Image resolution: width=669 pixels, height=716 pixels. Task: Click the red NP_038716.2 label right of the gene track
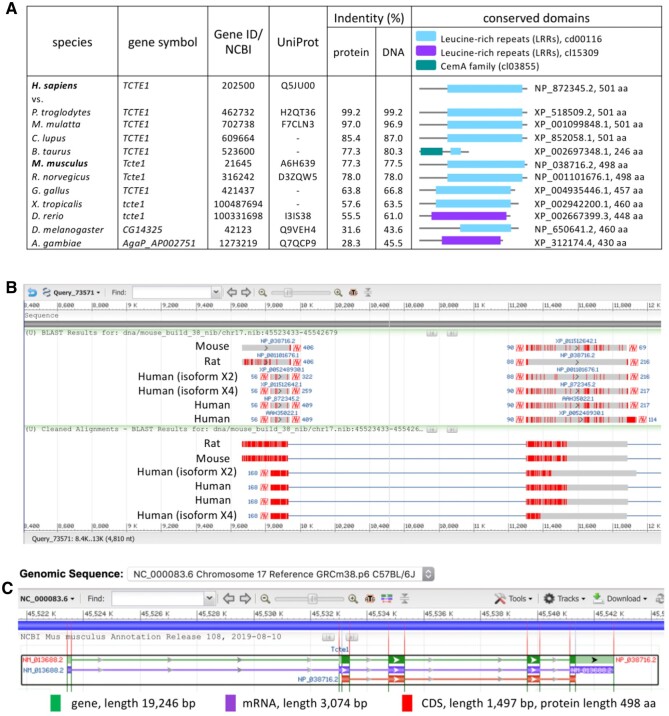tap(636, 659)
